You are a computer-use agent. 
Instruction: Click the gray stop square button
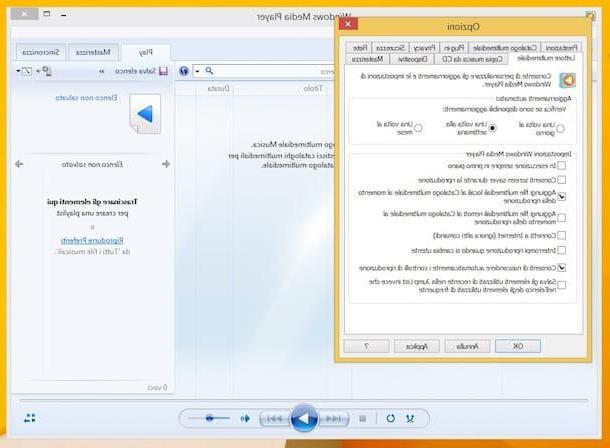coord(363,419)
